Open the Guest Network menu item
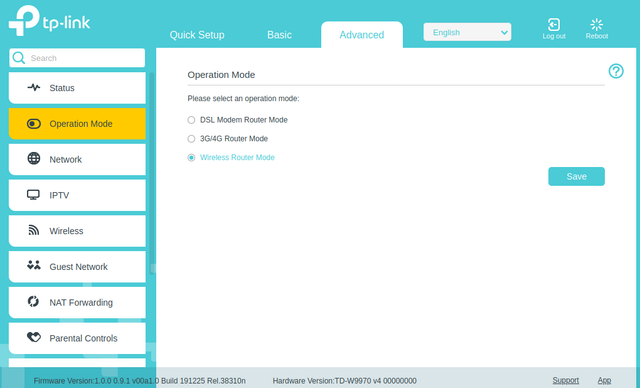The image size is (640, 388). pyautogui.click(x=77, y=266)
